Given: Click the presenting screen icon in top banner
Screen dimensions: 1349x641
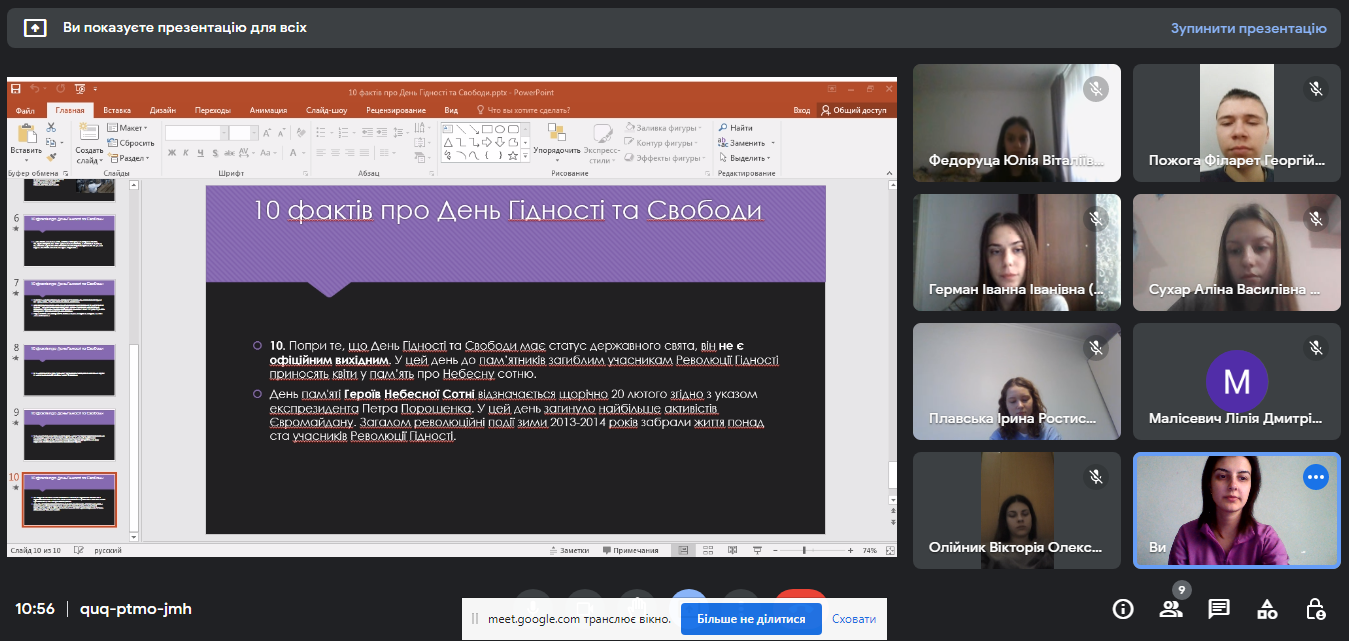Looking at the screenshot, I should click(35, 28).
